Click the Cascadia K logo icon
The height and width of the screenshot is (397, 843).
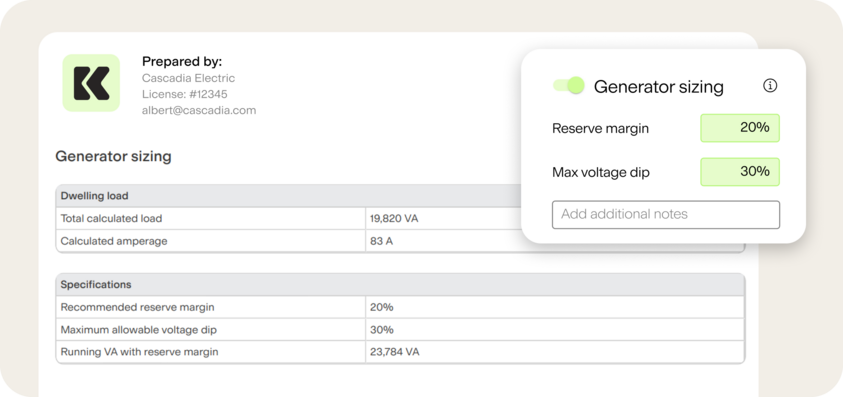coord(91,83)
